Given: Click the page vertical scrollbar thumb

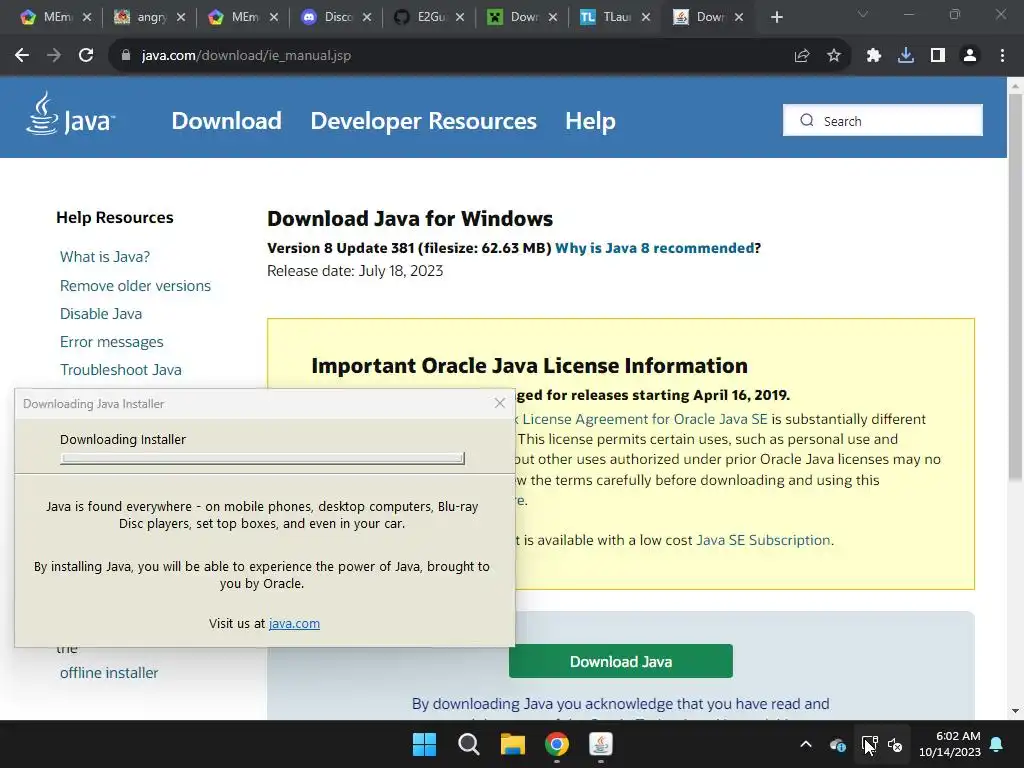Looking at the screenshot, I should [1015, 287].
